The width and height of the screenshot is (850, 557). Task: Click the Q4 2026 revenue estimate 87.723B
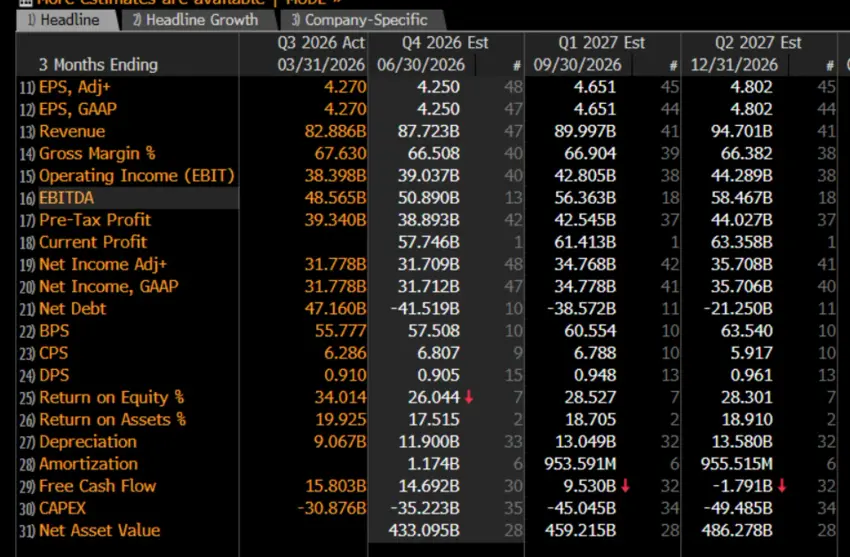click(x=428, y=131)
